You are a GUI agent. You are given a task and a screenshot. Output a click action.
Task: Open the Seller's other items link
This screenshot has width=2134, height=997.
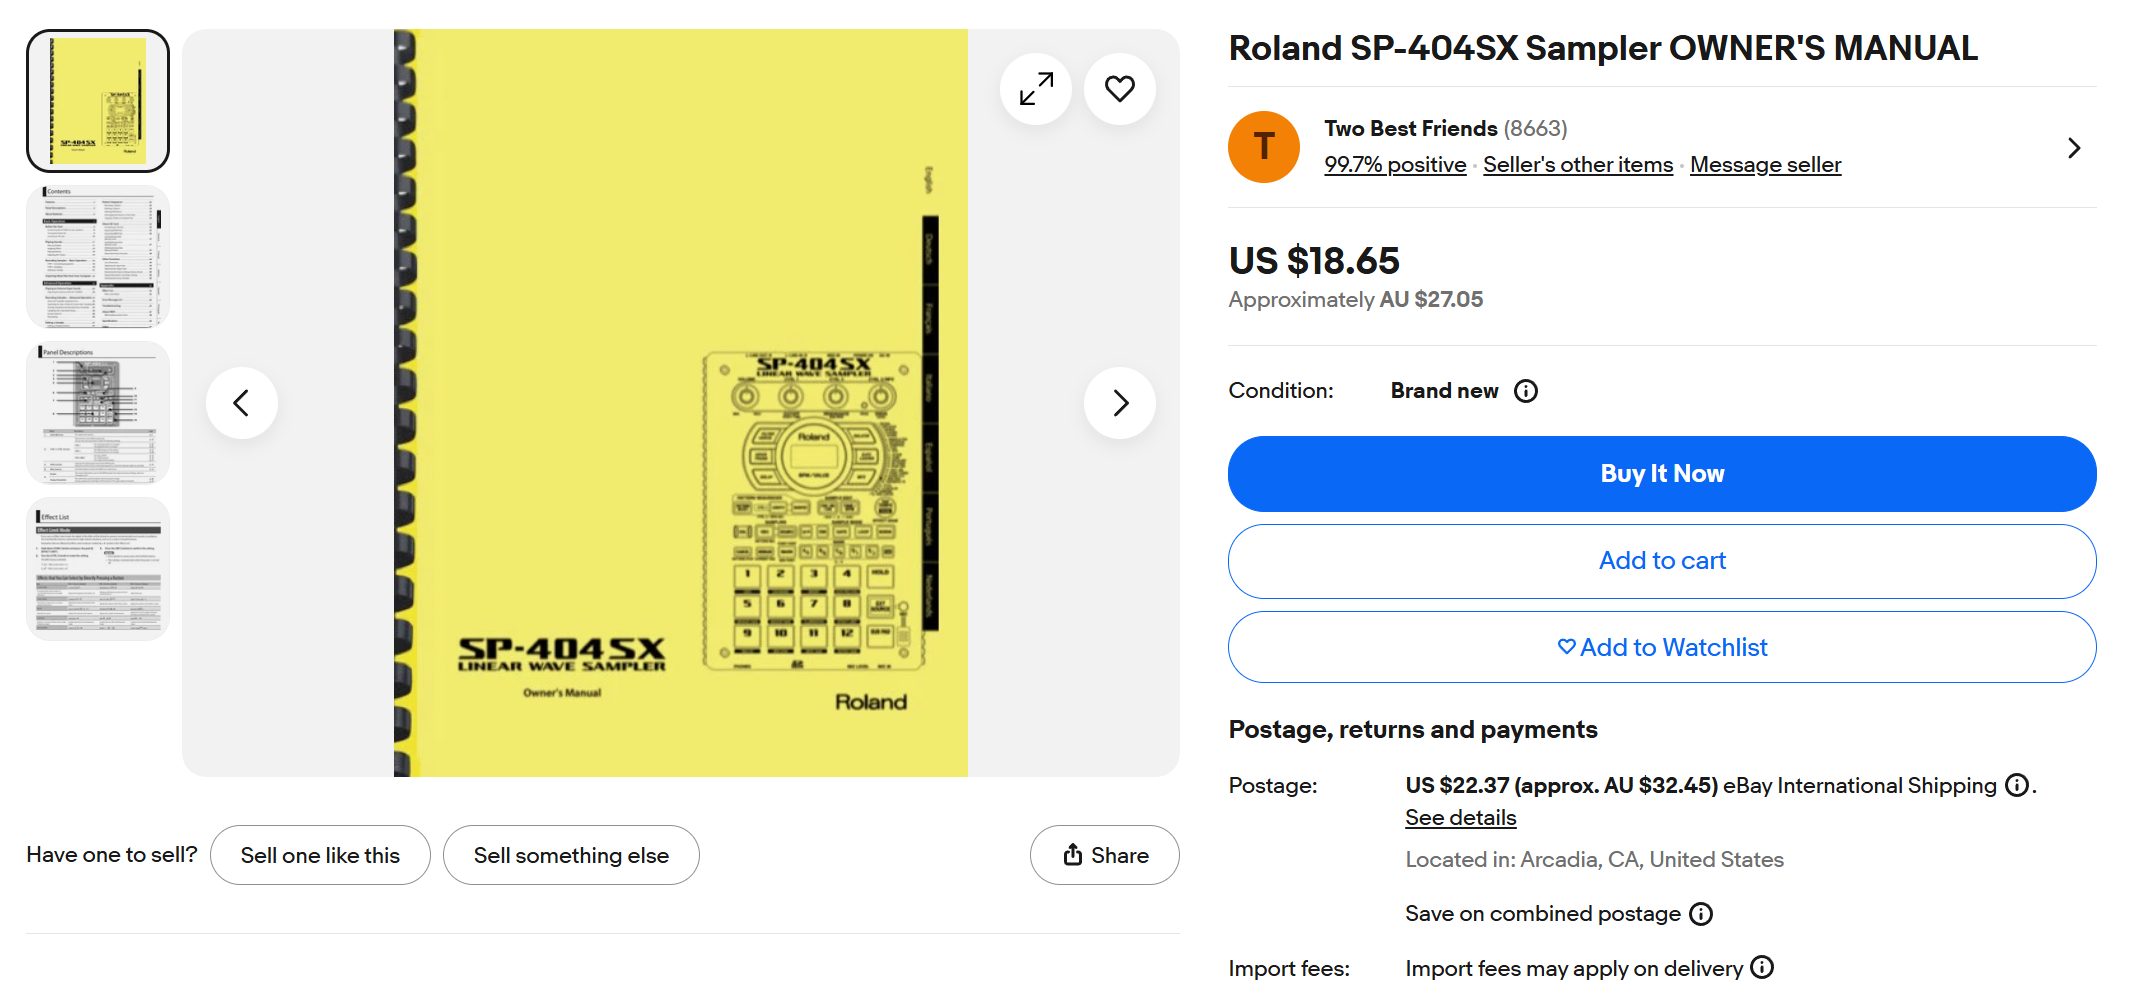[x=1578, y=165]
